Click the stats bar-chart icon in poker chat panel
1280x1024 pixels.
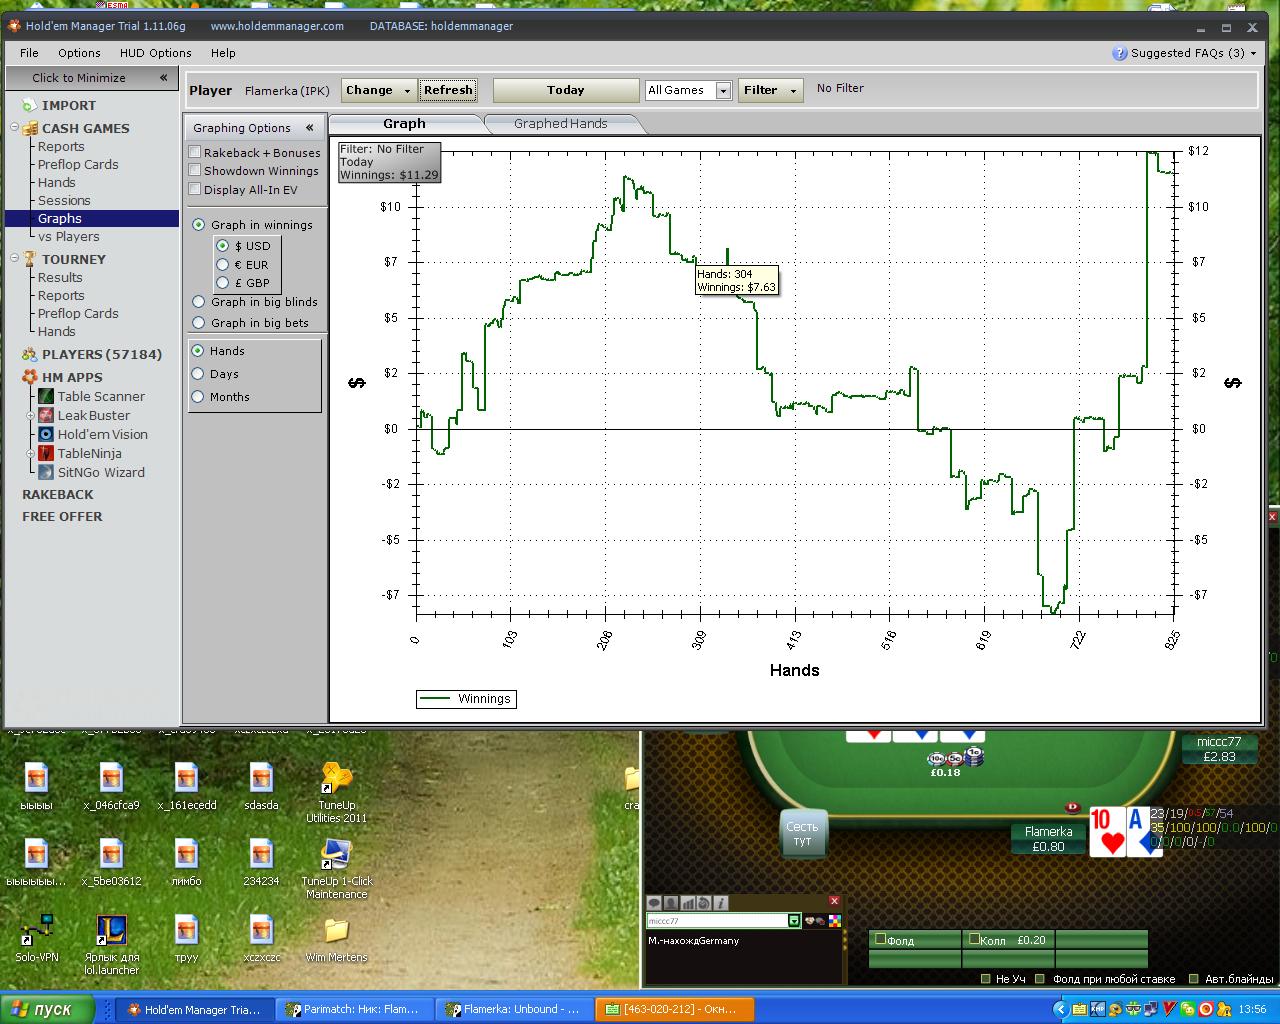coord(687,903)
